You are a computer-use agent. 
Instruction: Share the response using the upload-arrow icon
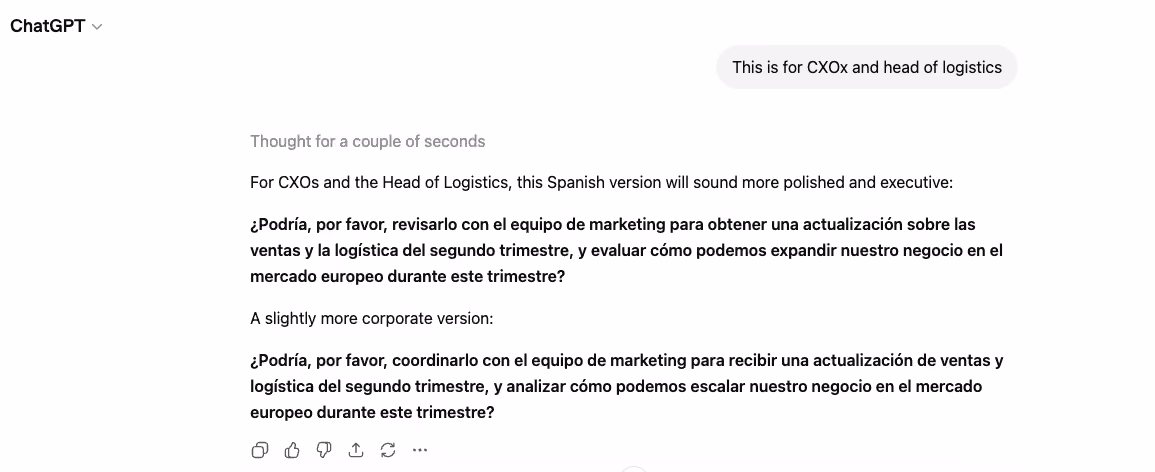(x=356, y=450)
